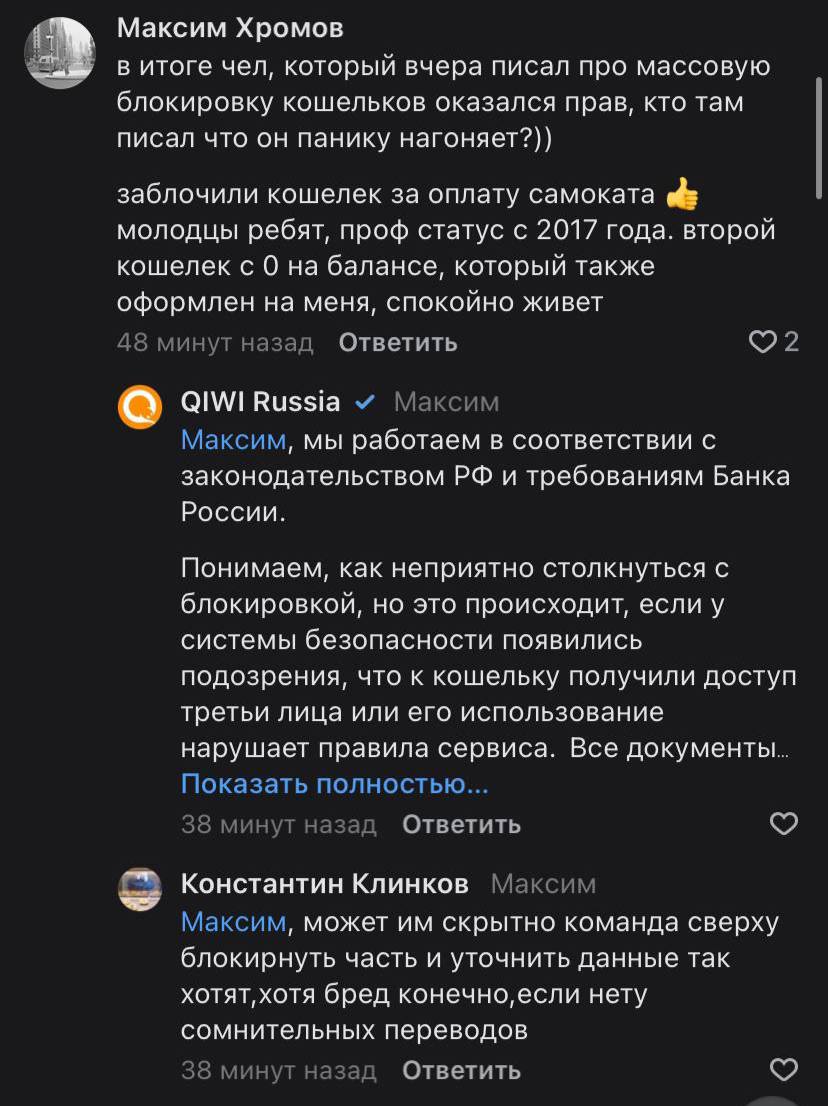Click the blue Максим mention in Константин's reply
Image resolution: width=828 pixels, height=1106 pixels.
click(x=233, y=922)
